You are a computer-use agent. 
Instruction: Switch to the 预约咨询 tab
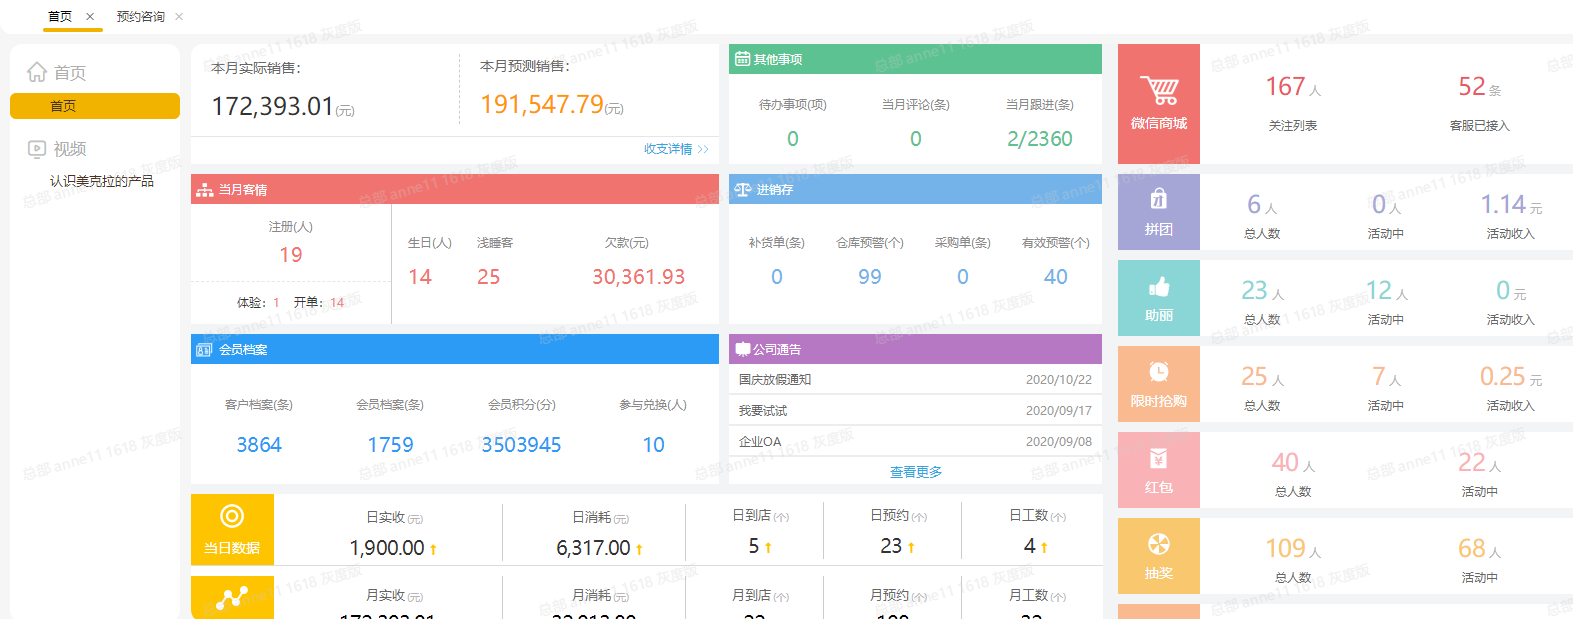pos(141,17)
